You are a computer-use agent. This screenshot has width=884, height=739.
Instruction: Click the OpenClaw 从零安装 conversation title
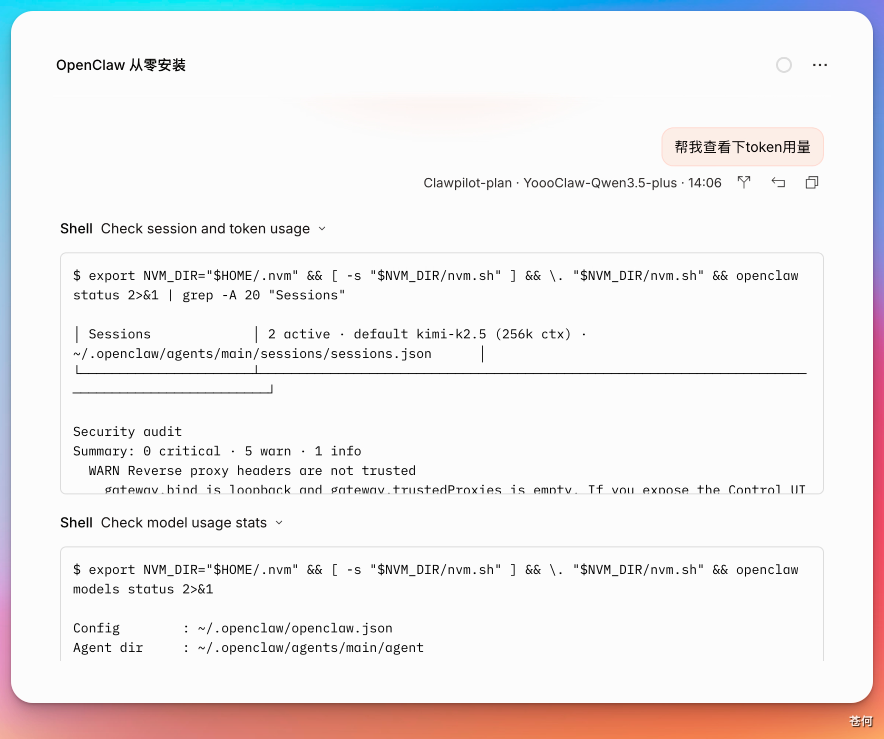click(120, 64)
